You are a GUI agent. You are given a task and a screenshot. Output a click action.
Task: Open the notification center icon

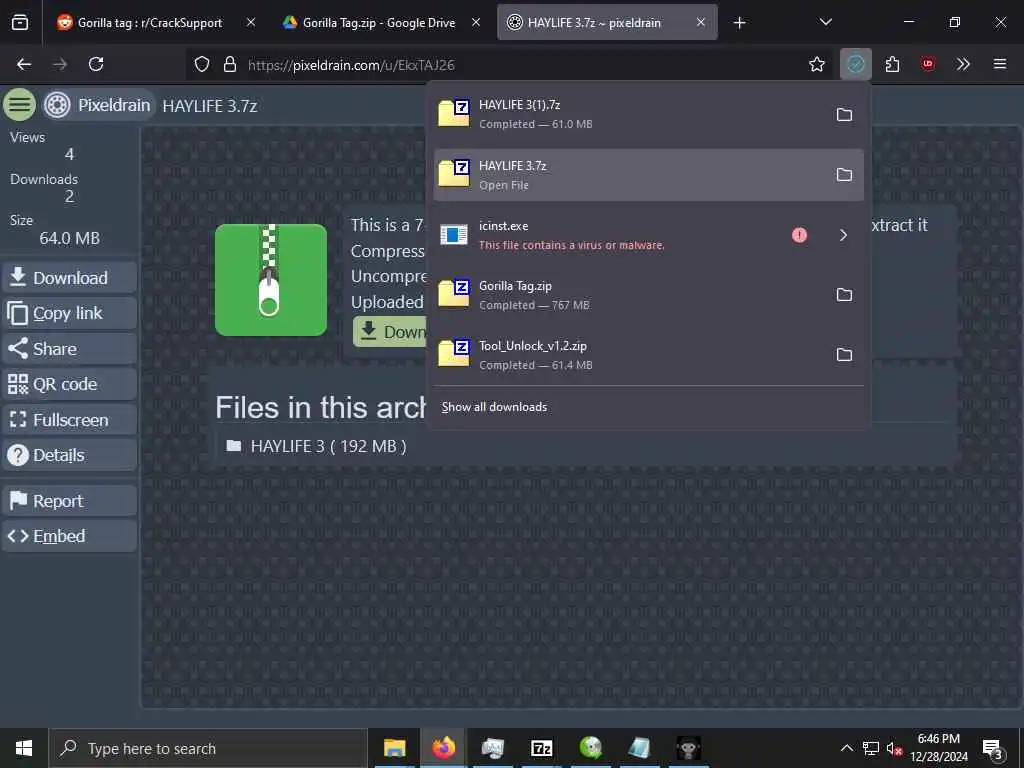(993, 748)
